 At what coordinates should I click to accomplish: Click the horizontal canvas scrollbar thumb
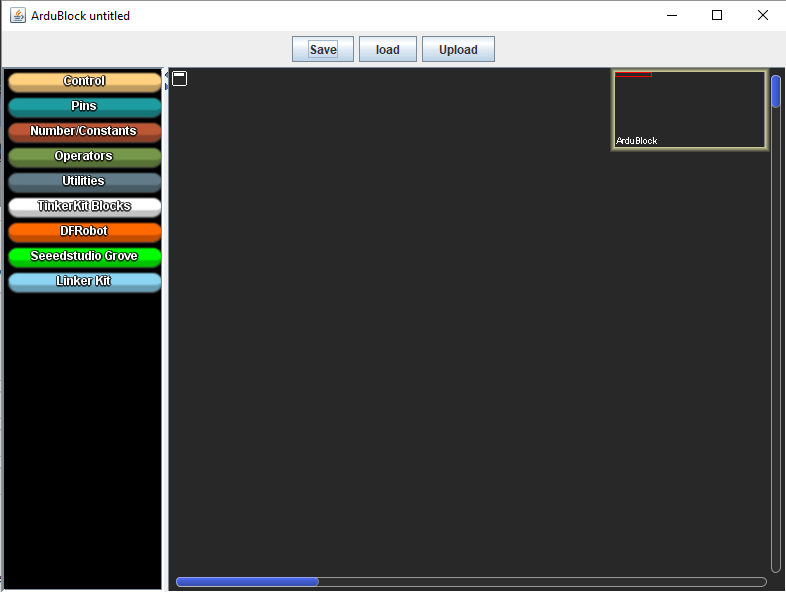pyautogui.click(x=247, y=581)
